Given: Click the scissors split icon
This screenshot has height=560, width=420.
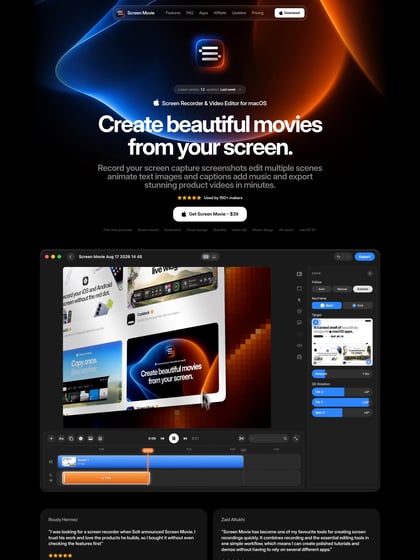Looking at the screenshot, I should pos(241,438).
